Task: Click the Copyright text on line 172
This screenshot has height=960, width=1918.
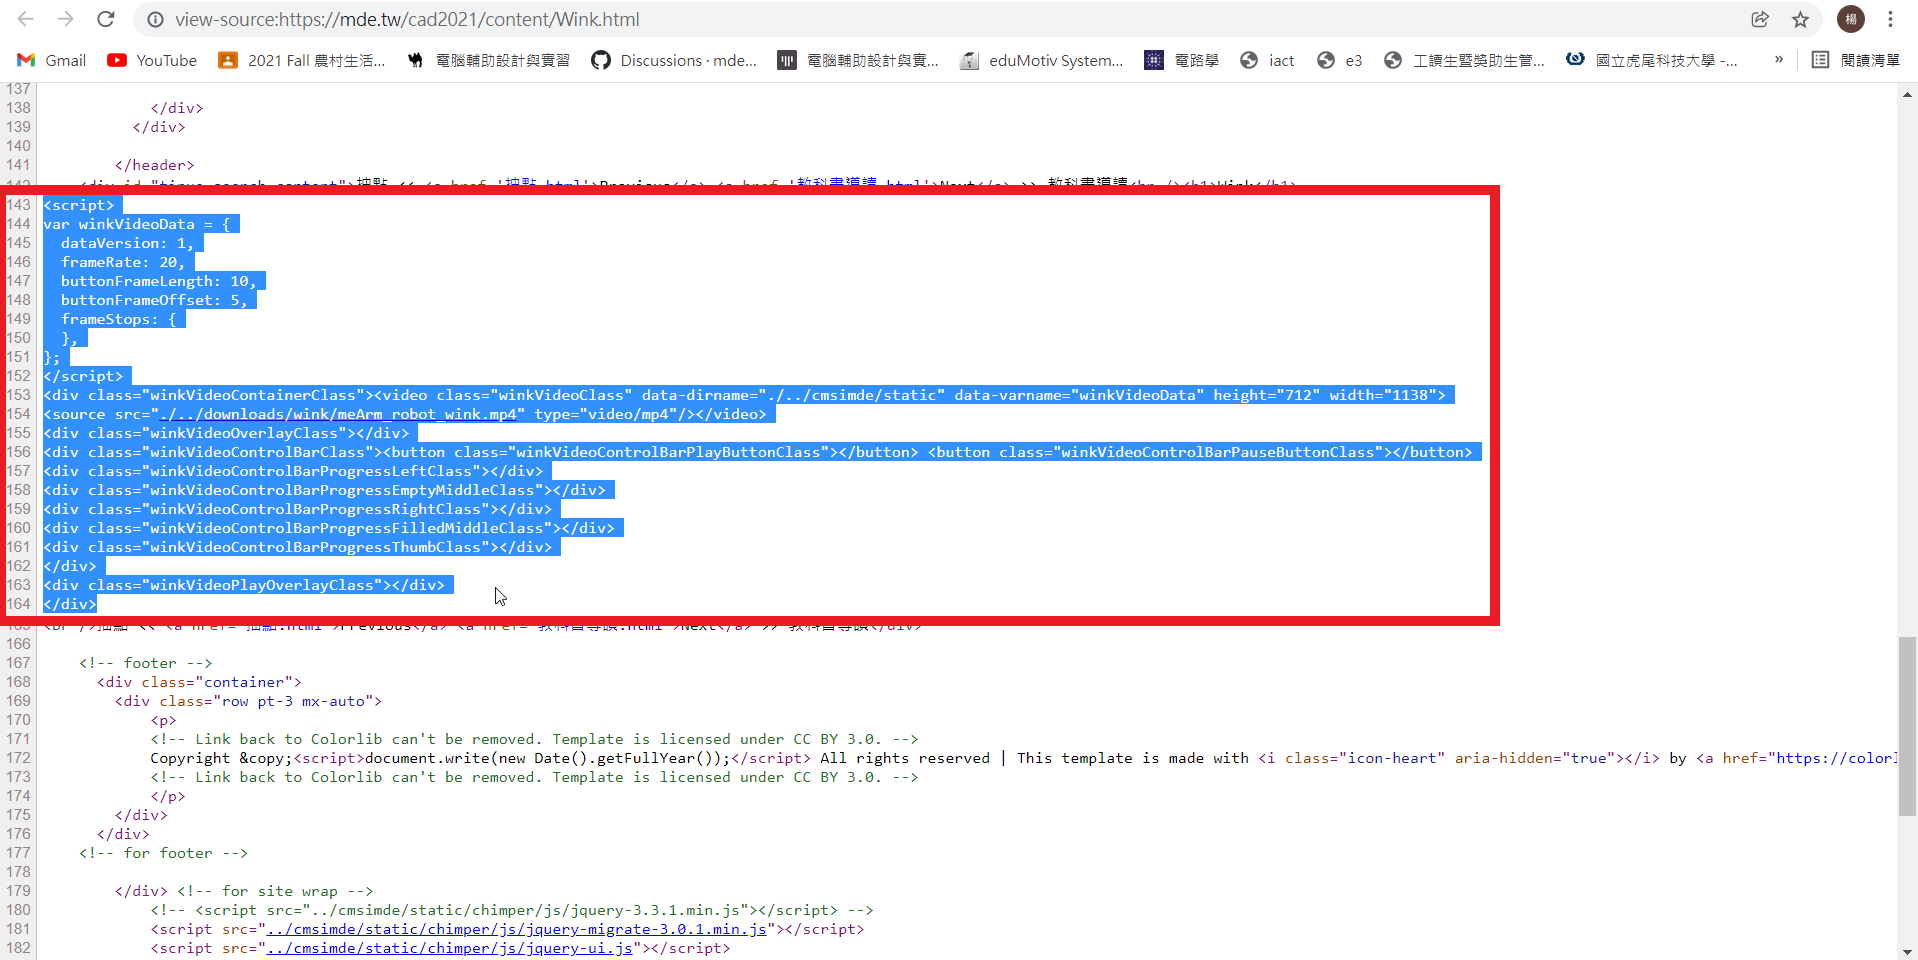Action: coord(190,758)
